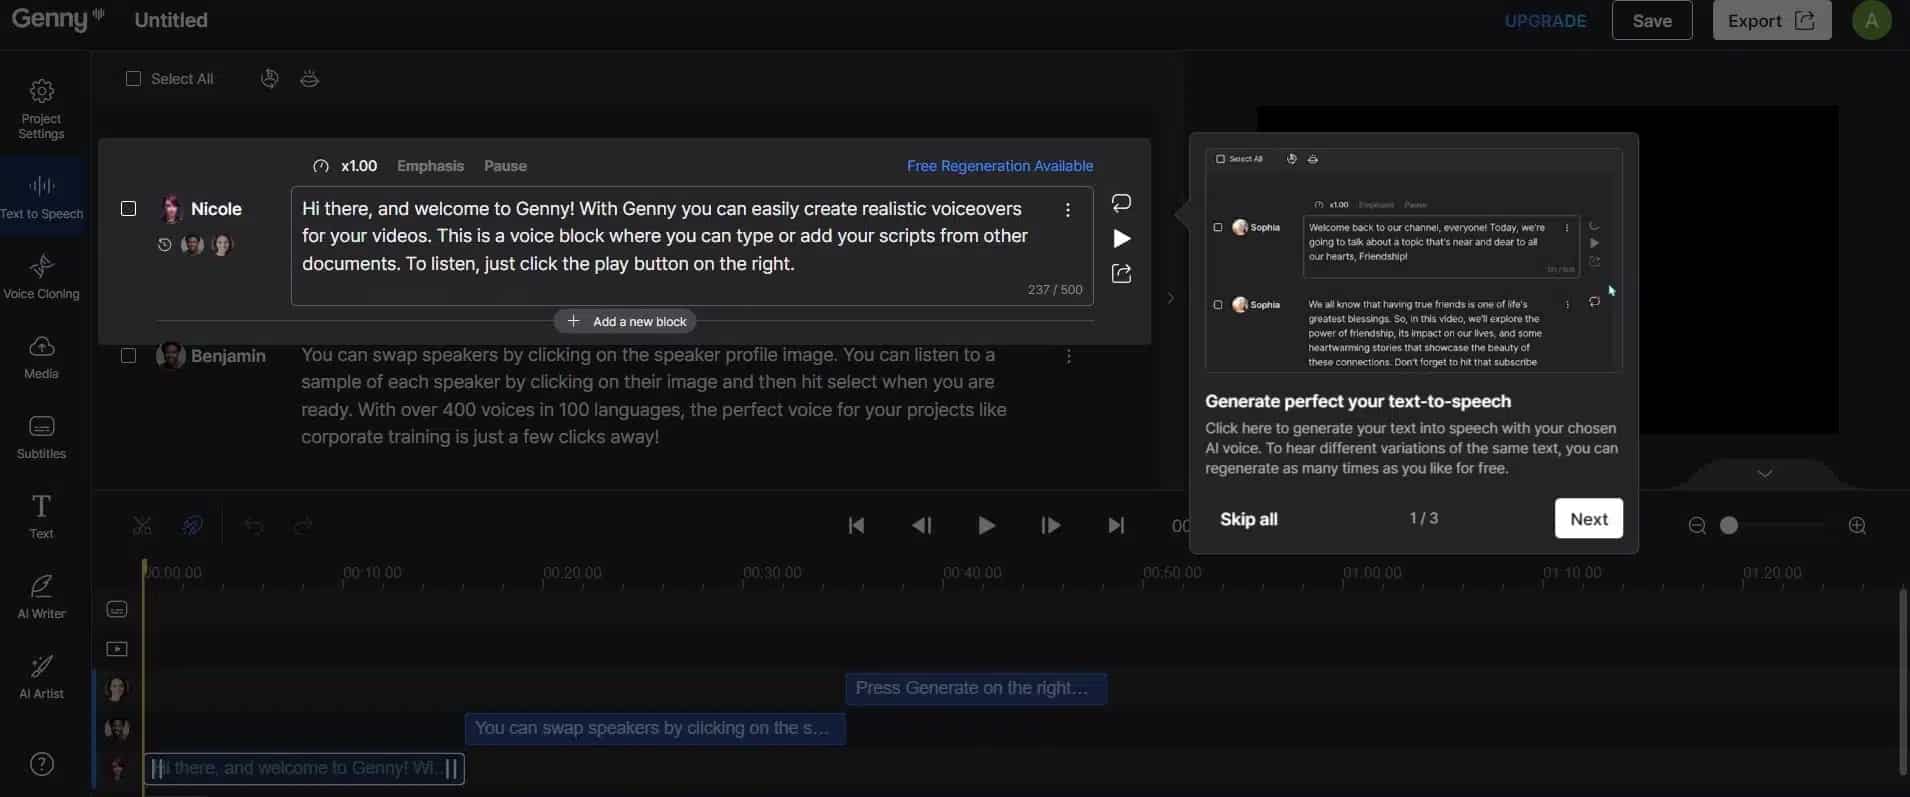Tick the checkbox beside Nicole's block
The height and width of the screenshot is (797, 1910).
click(x=128, y=208)
